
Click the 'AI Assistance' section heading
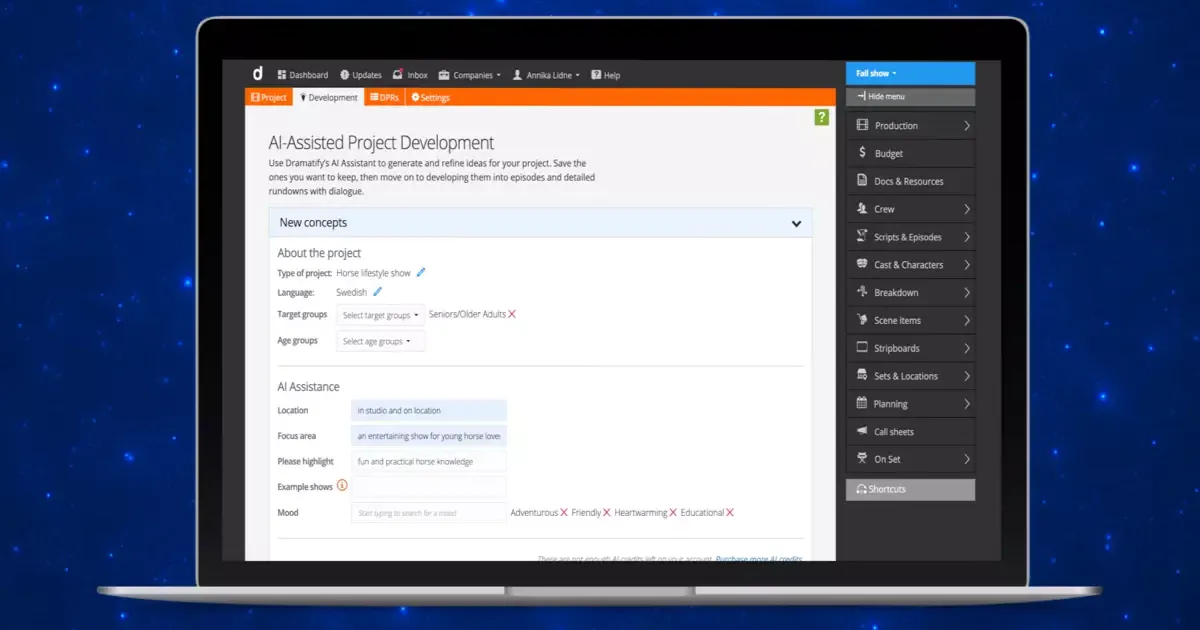click(x=308, y=387)
